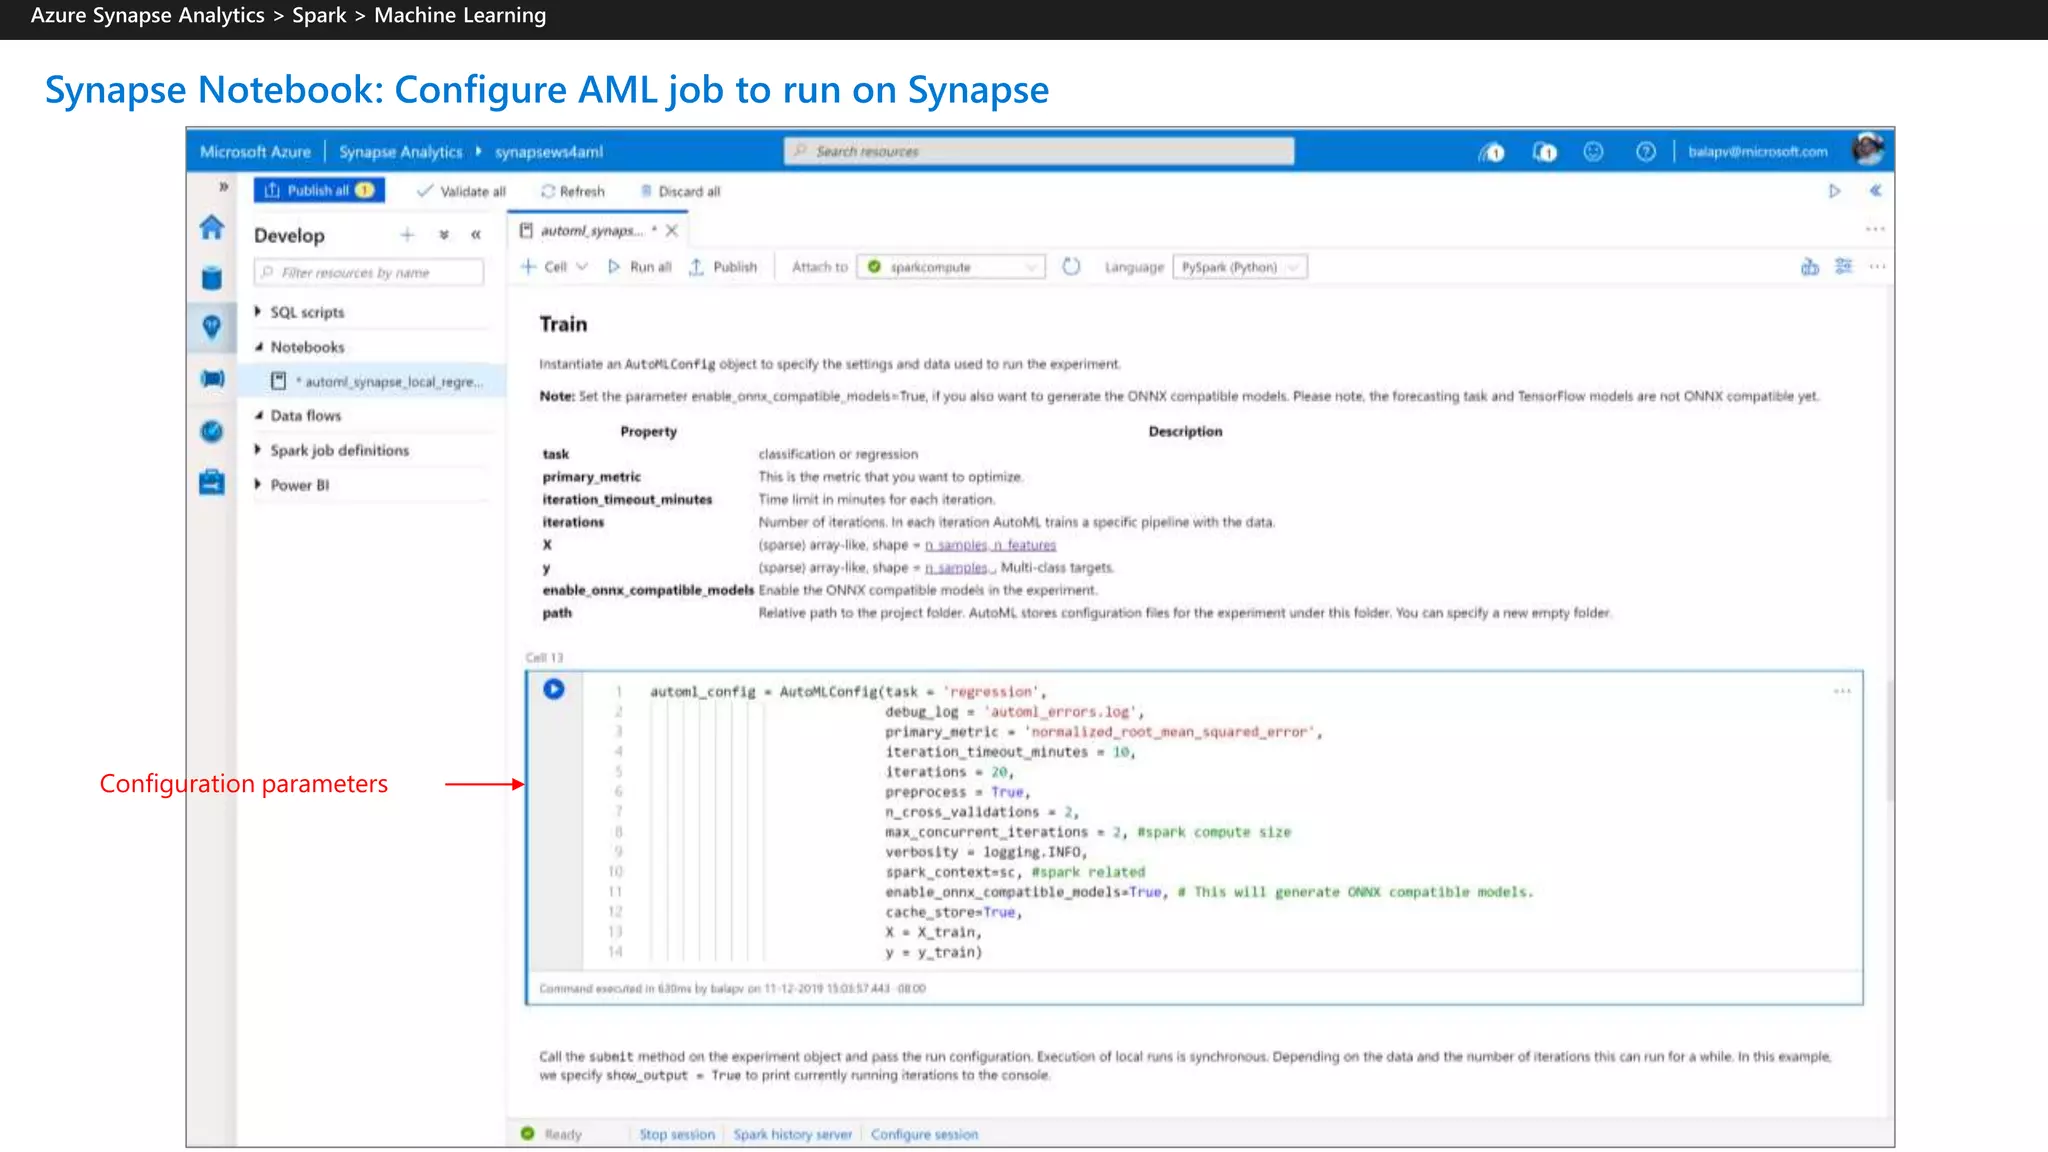Click synapsews4aml workspace breadcrumb
This screenshot has width=2048, height=1152.
[x=548, y=152]
